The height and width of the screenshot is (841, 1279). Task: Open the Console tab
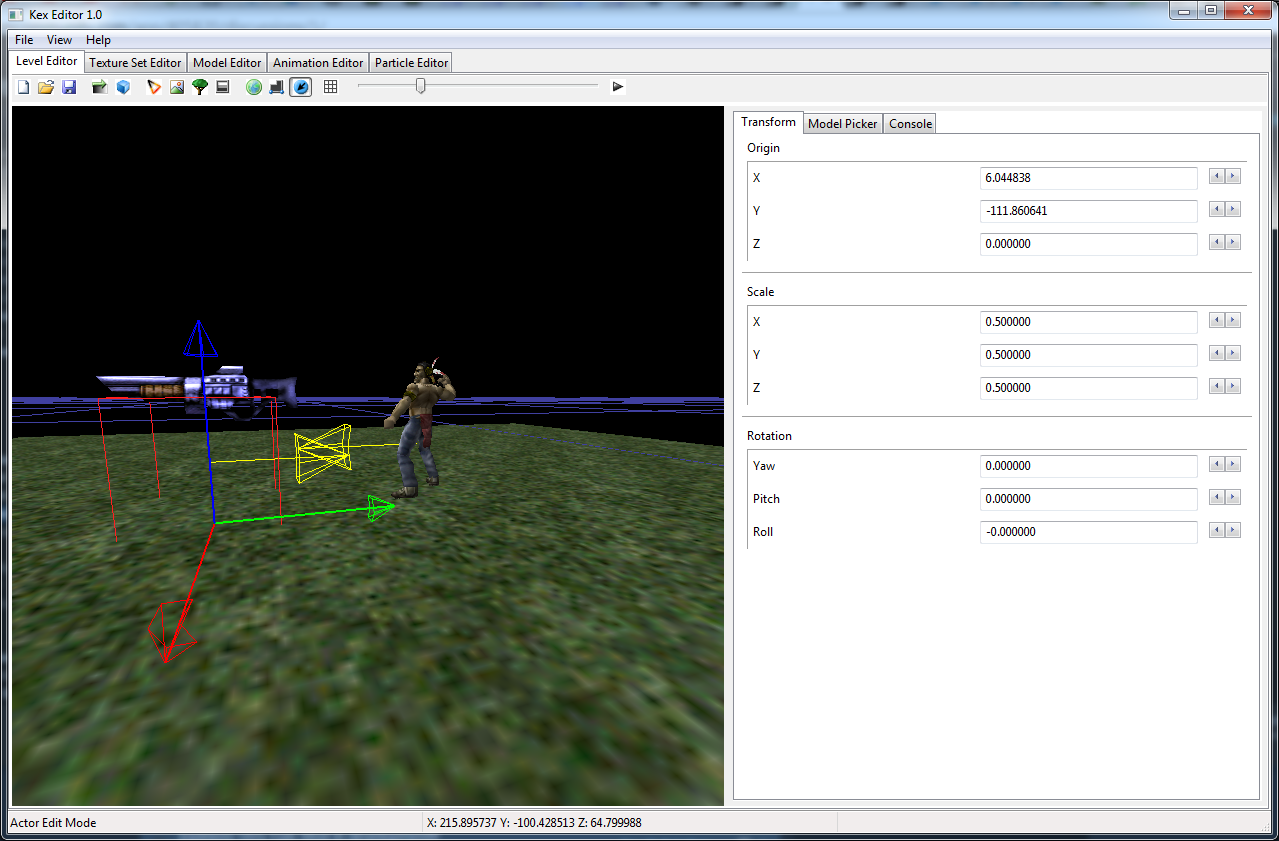point(910,124)
